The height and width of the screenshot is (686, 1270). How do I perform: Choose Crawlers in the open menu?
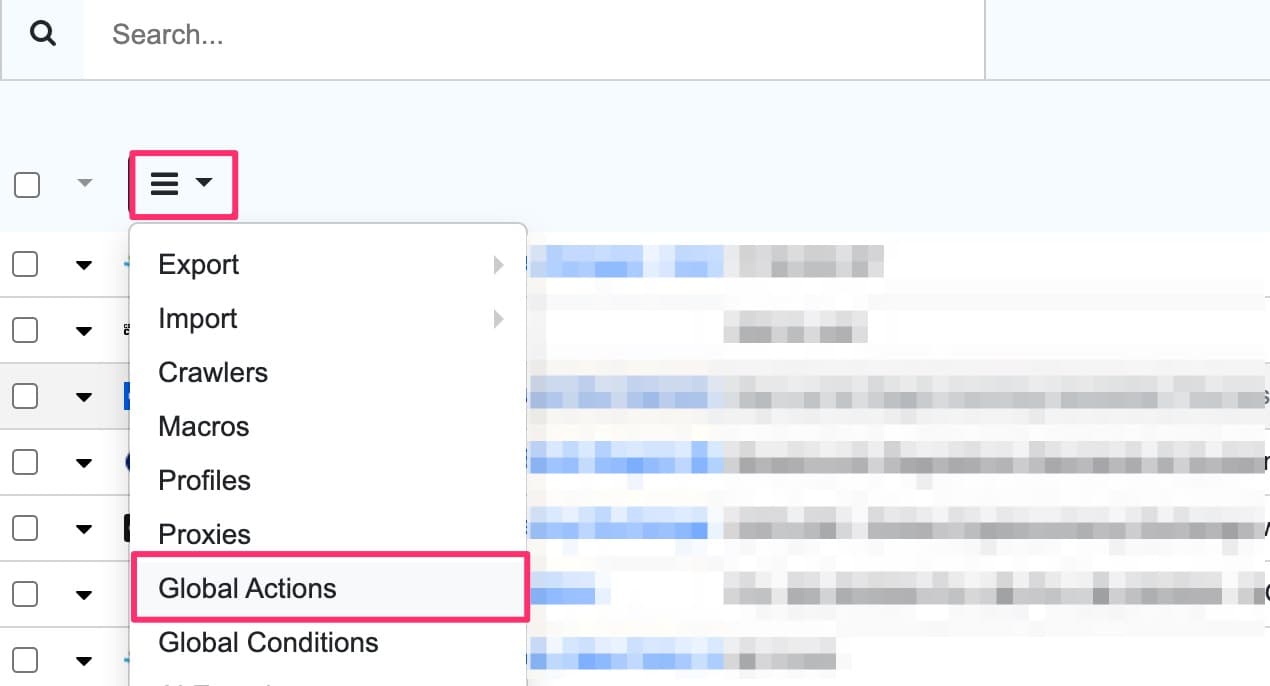[212, 372]
